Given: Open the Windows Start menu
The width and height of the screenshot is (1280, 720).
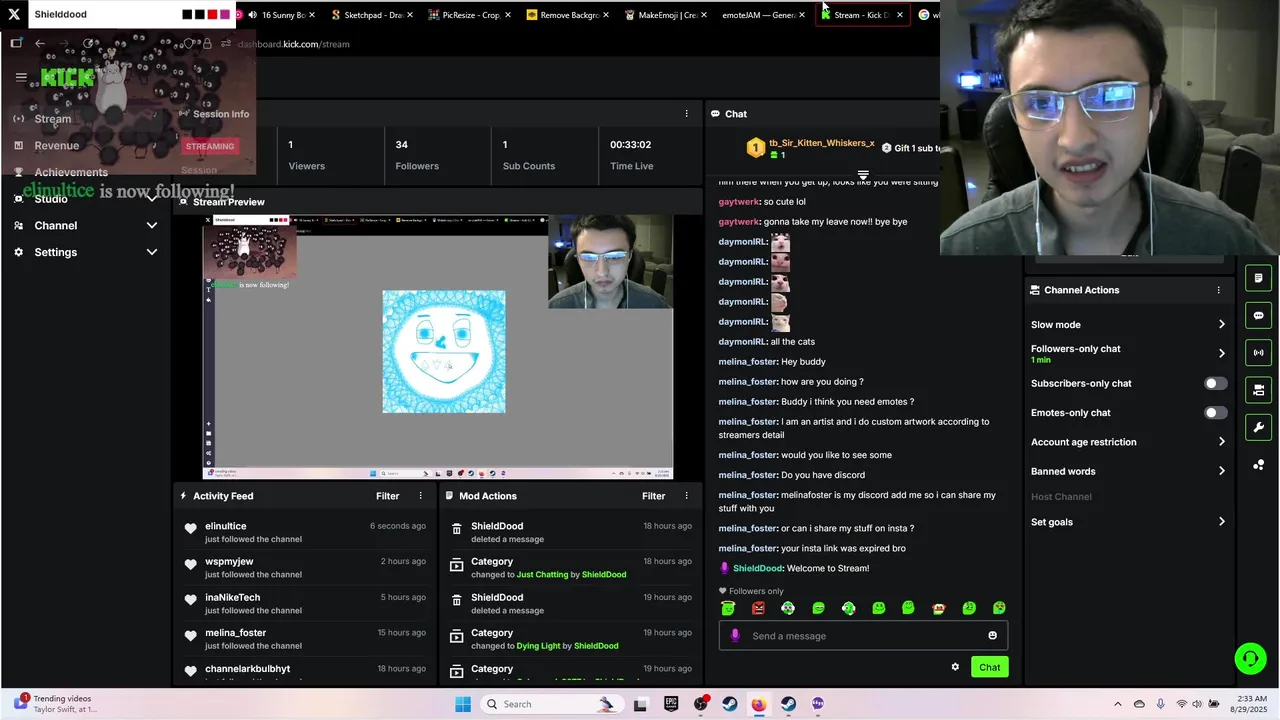Looking at the screenshot, I should 462,704.
